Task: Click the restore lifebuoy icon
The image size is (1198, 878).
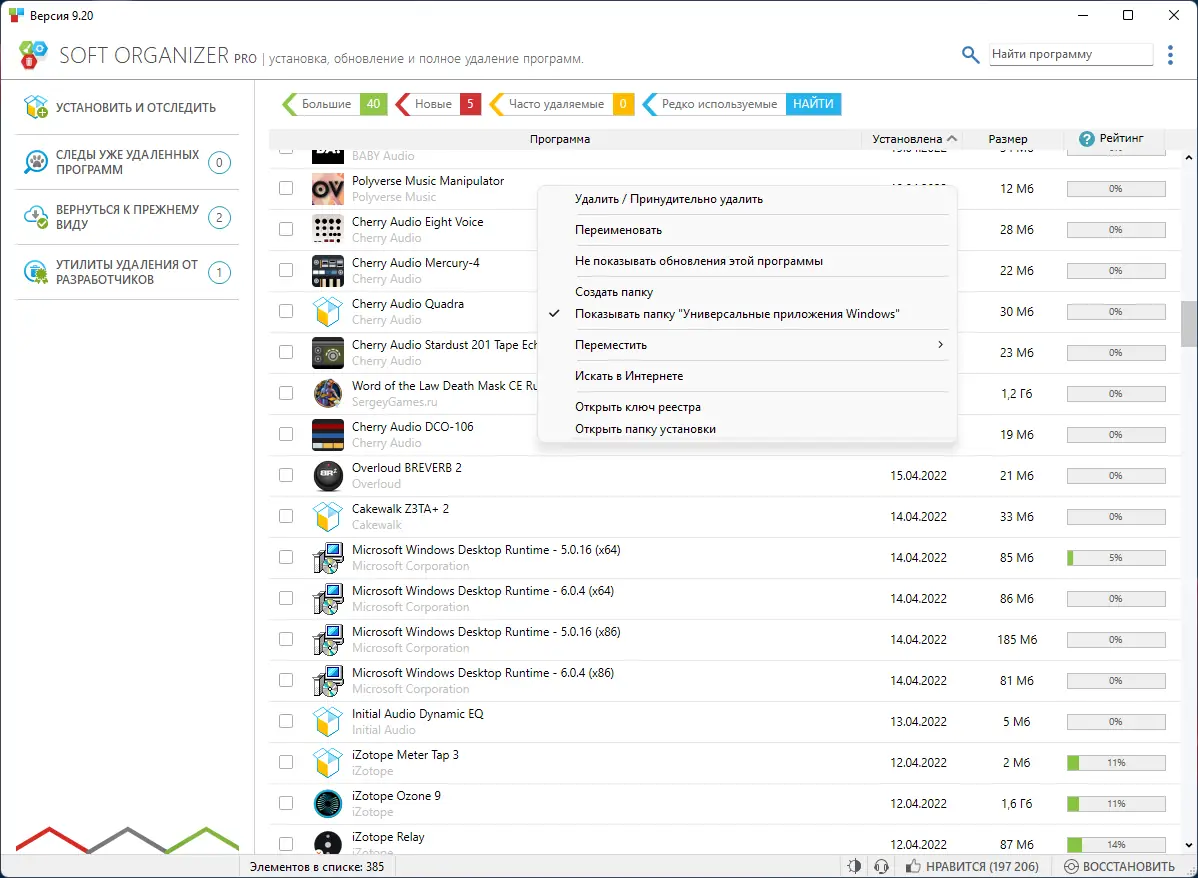Action: [x=1071, y=867]
